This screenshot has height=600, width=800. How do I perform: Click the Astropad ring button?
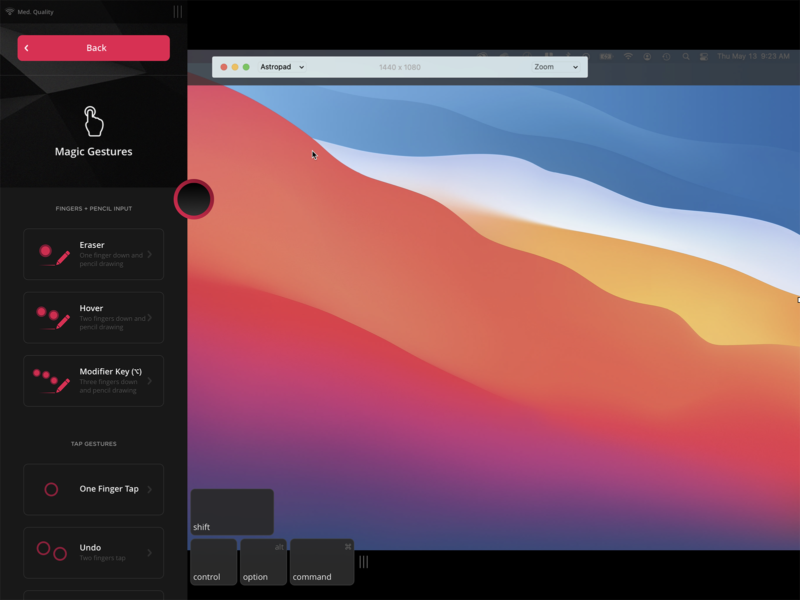coord(194,199)
